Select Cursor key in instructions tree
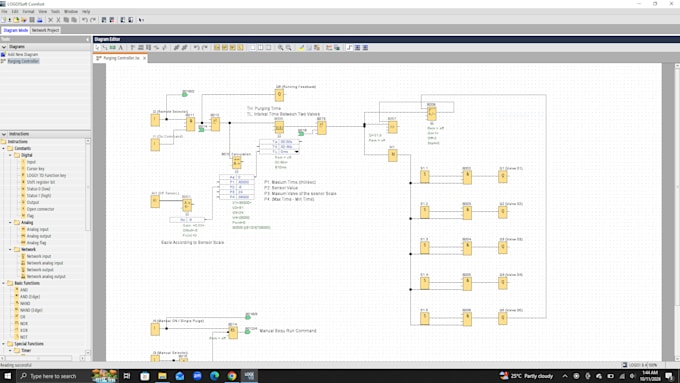The image size is (680, 383). (35, 169)
